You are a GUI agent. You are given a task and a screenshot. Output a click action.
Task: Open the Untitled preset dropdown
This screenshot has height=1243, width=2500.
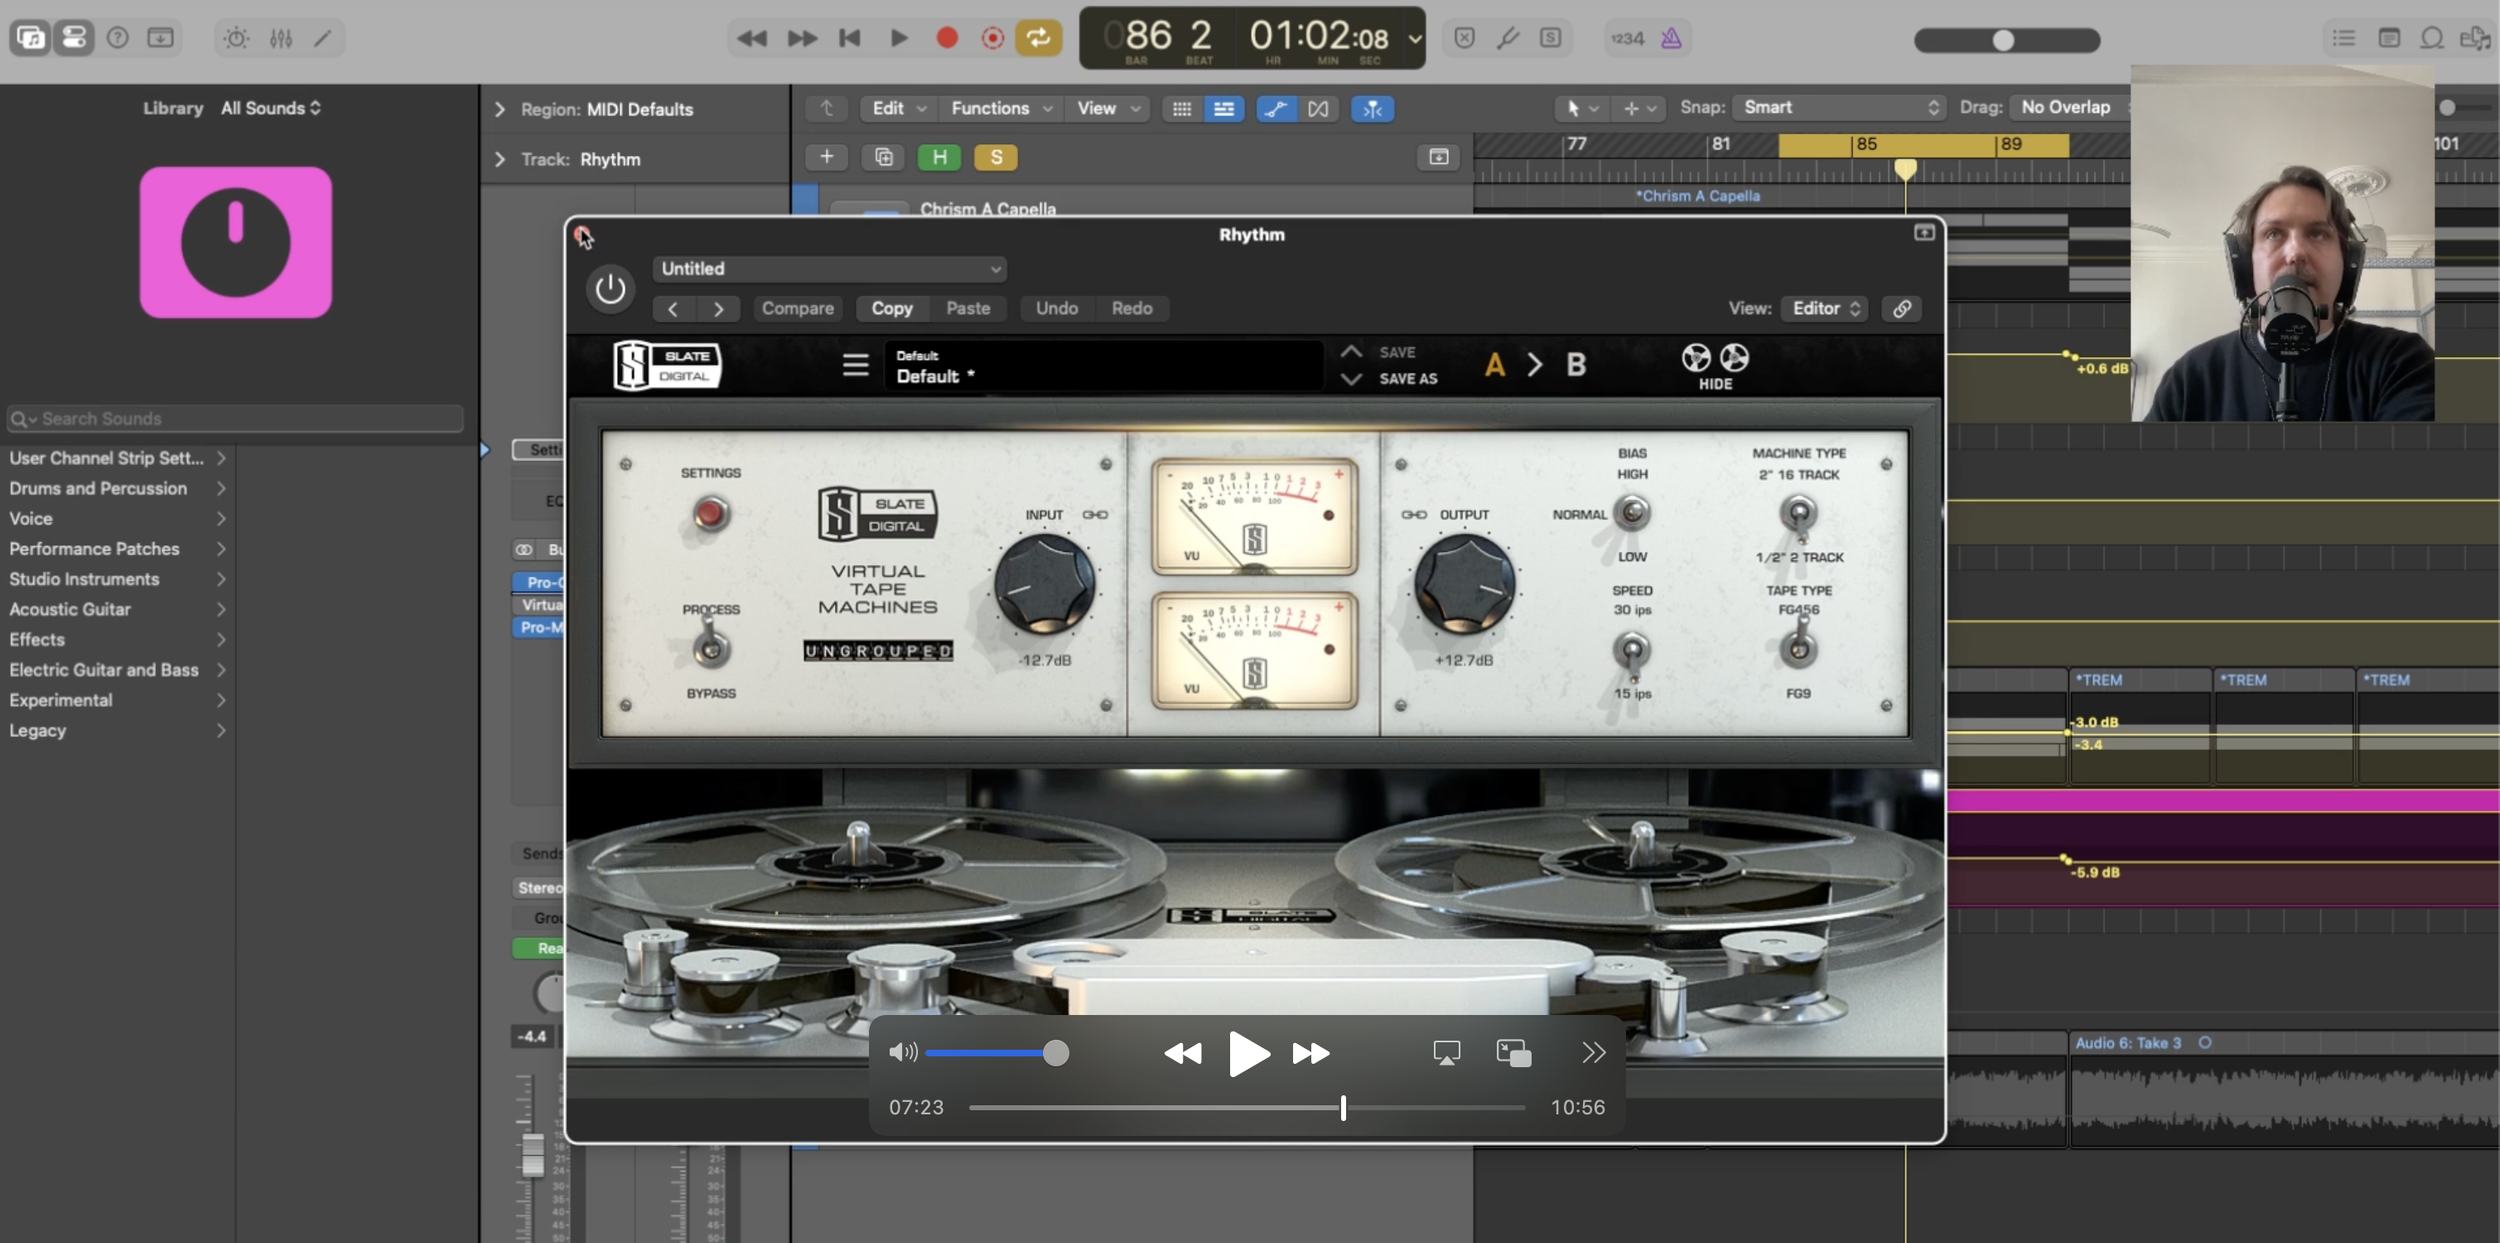click(x=829, y=268)
